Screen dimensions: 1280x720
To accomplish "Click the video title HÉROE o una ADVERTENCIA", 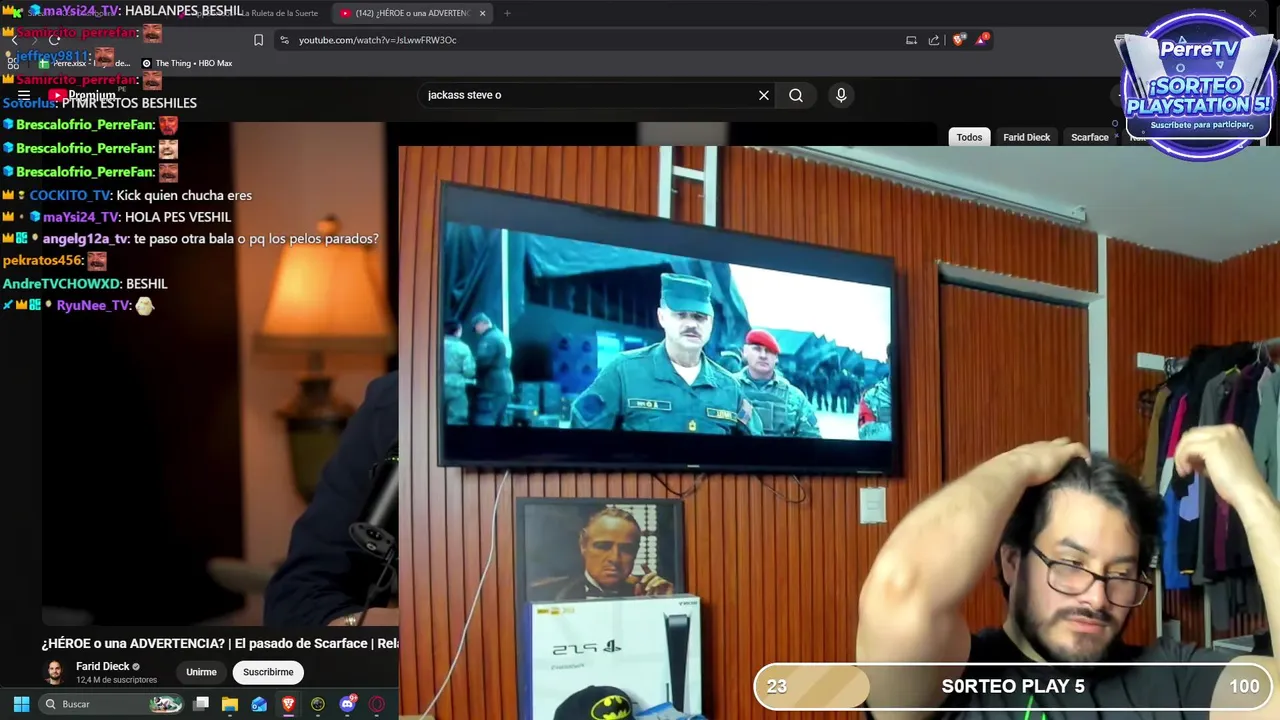I will (x=220, y=643).
